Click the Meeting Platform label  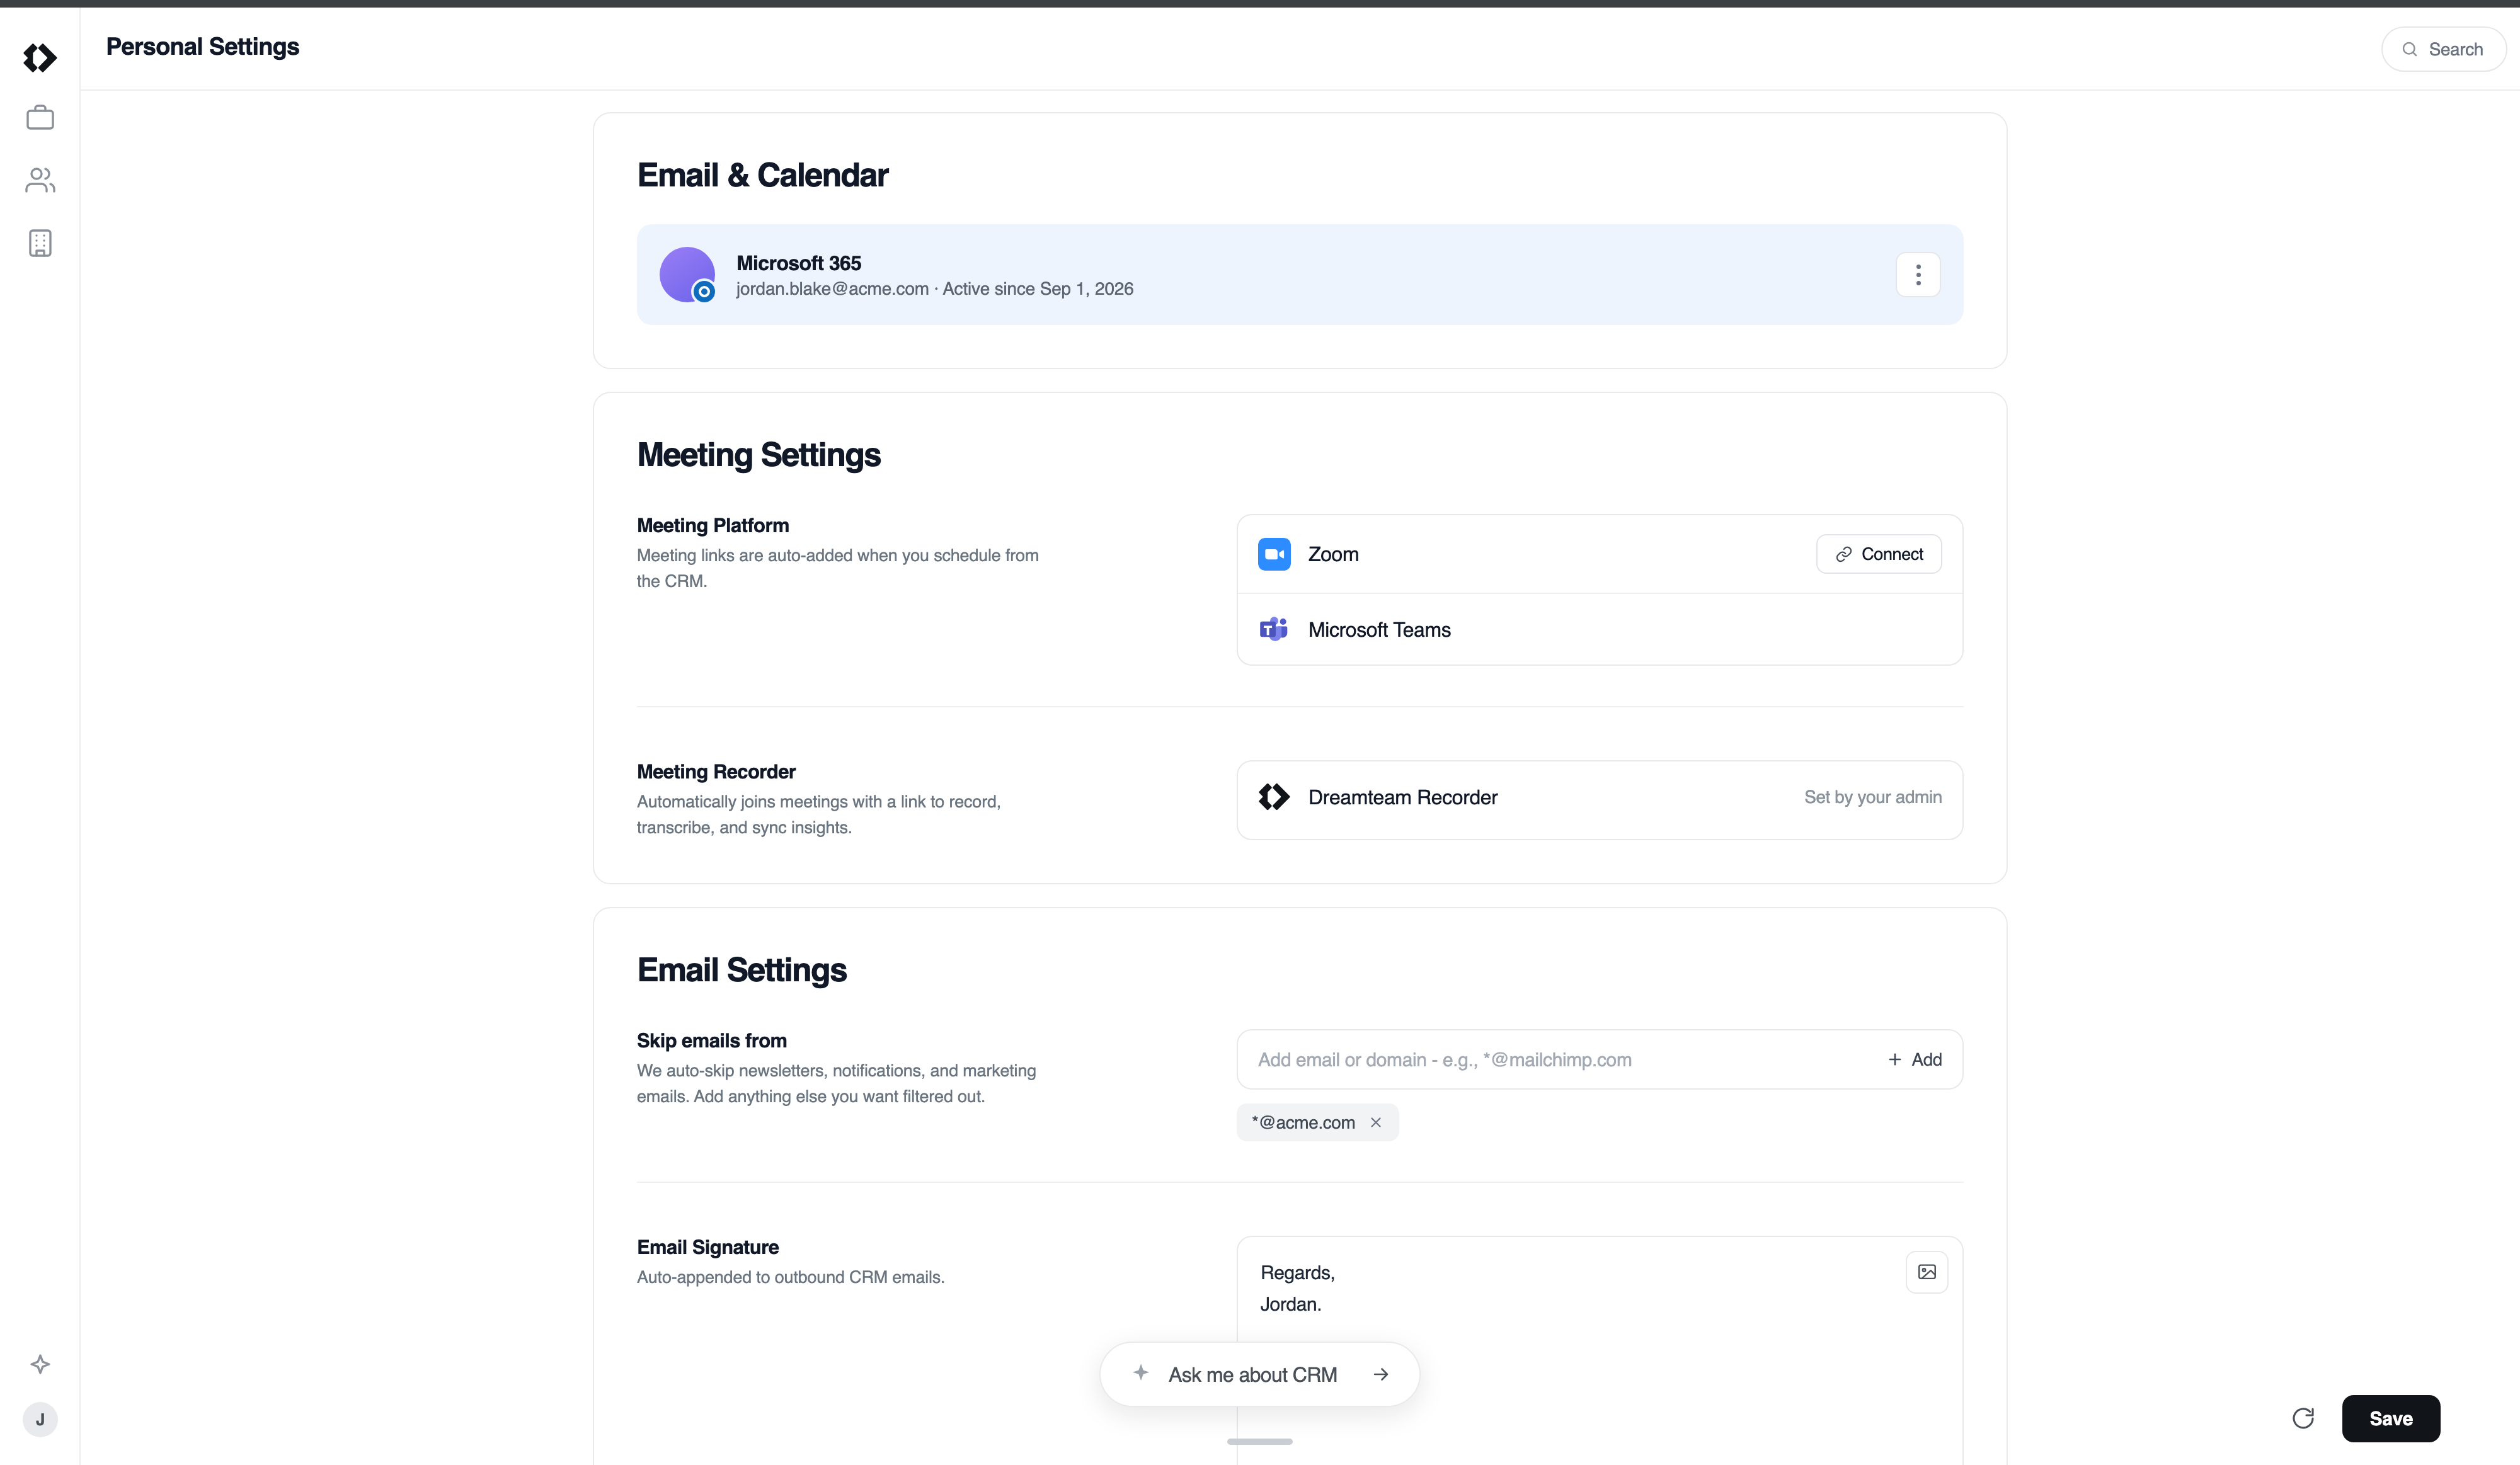click(712, 526)
